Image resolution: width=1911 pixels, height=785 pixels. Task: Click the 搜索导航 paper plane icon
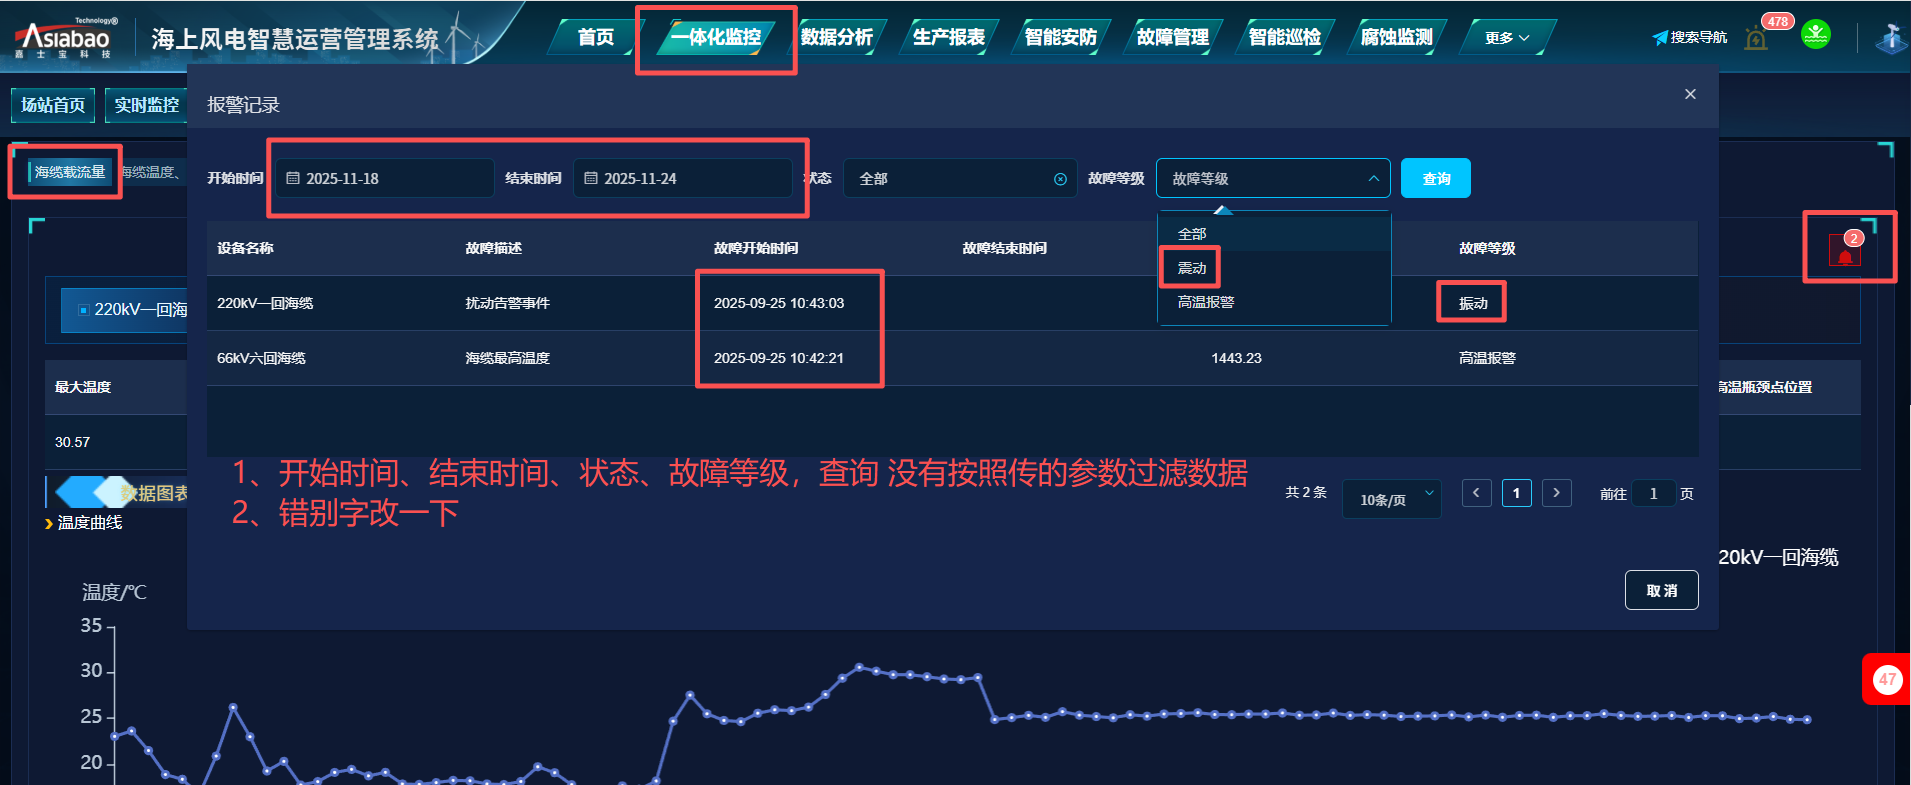pyautogui.click(x=1660, y=38)
